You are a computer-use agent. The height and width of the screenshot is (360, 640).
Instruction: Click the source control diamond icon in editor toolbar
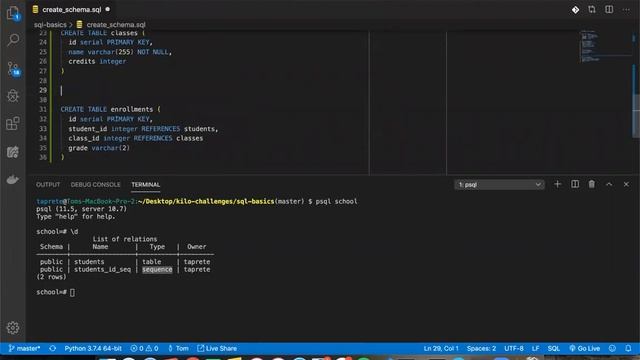(x=575, y=10)
